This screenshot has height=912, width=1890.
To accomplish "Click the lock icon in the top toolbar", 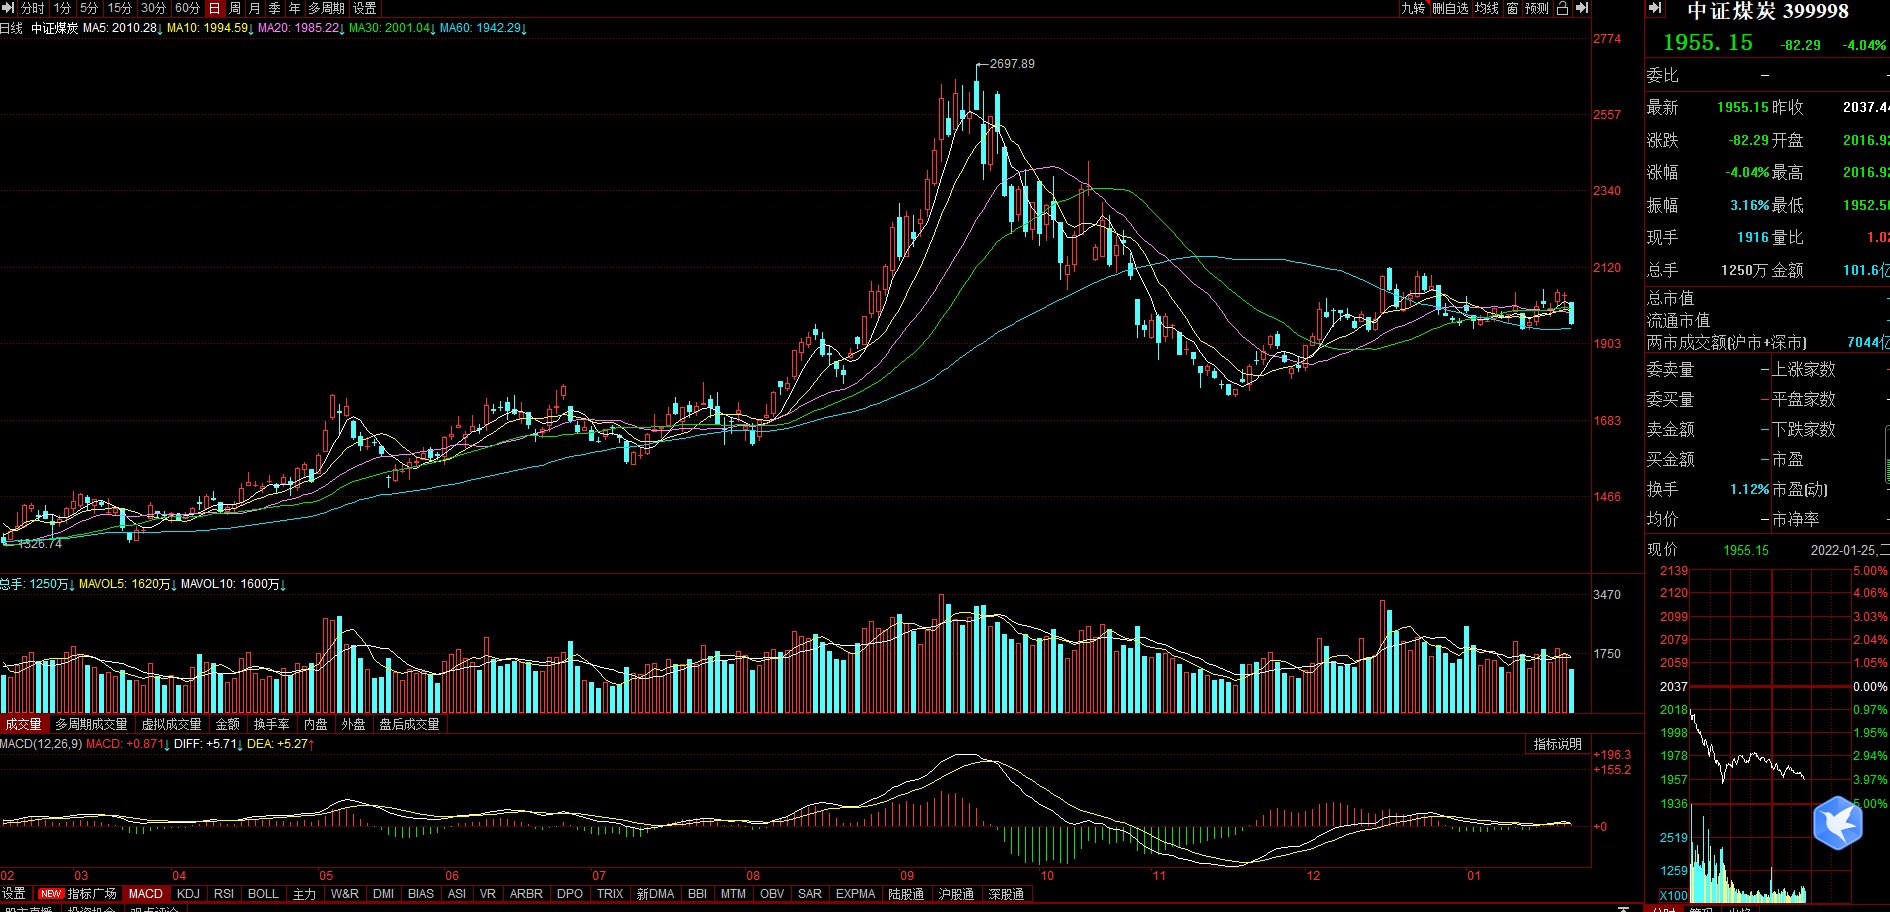I will [1562, 8].
